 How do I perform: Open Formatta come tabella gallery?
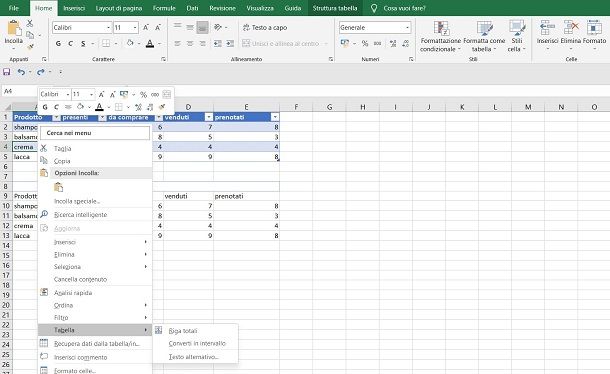(x=484, y=37)
